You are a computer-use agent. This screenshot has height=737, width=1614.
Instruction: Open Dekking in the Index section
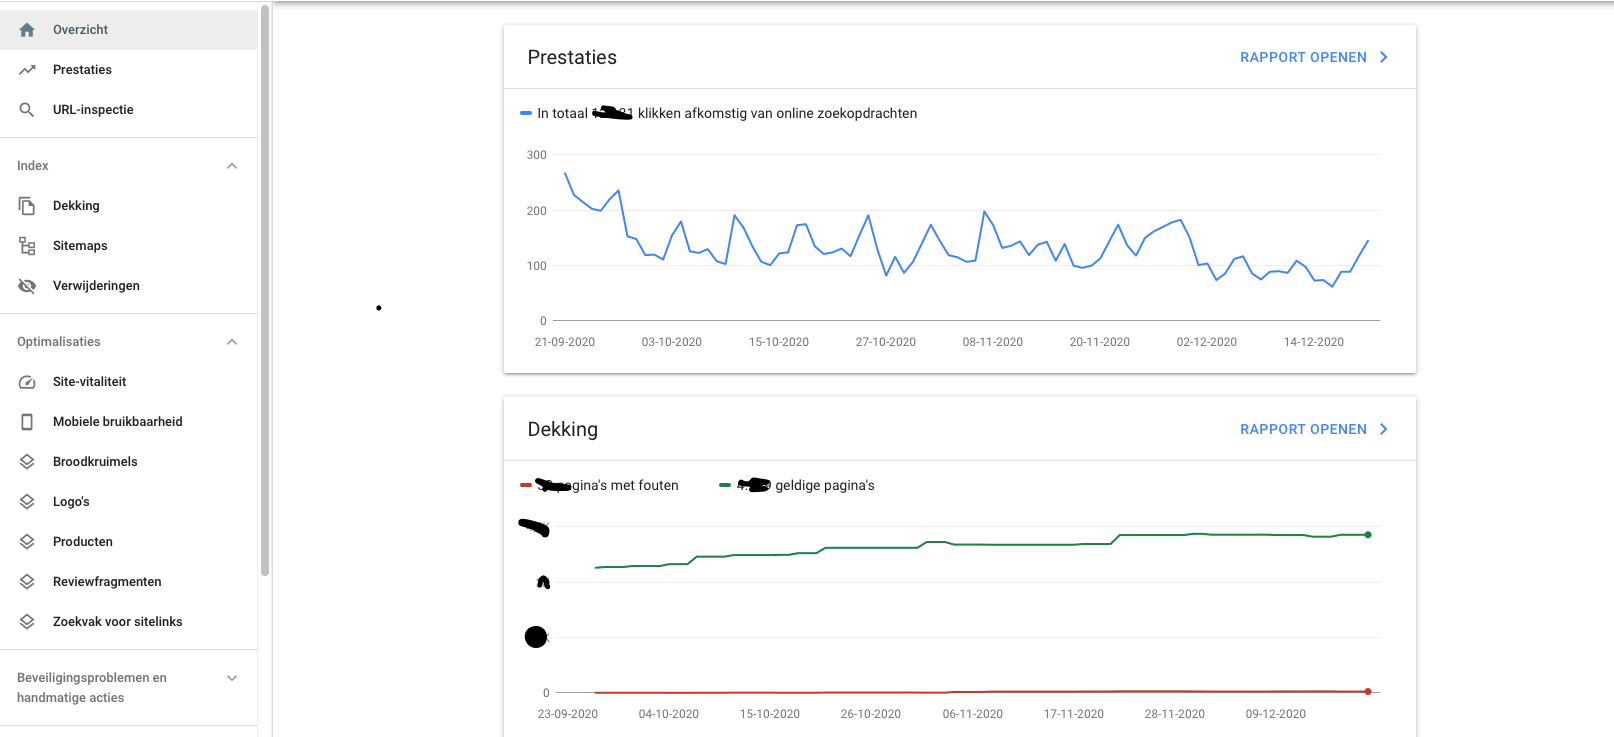click(128, 206)
